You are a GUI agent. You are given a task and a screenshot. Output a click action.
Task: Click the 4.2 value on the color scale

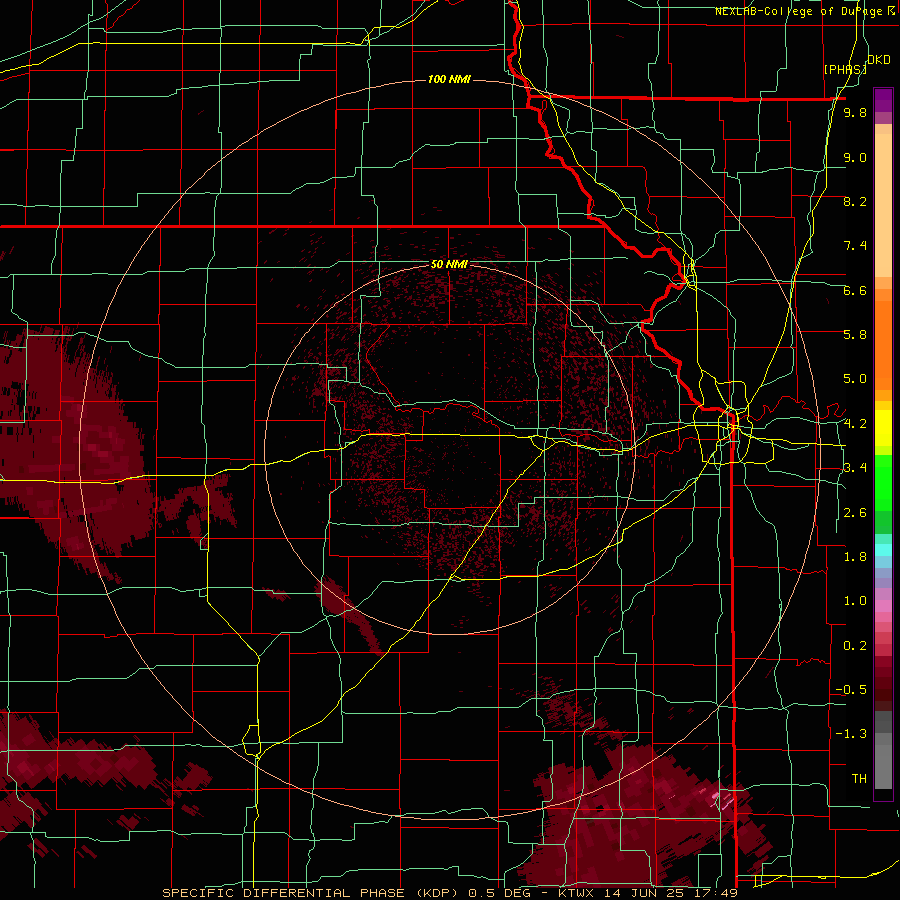click(855, 424)
